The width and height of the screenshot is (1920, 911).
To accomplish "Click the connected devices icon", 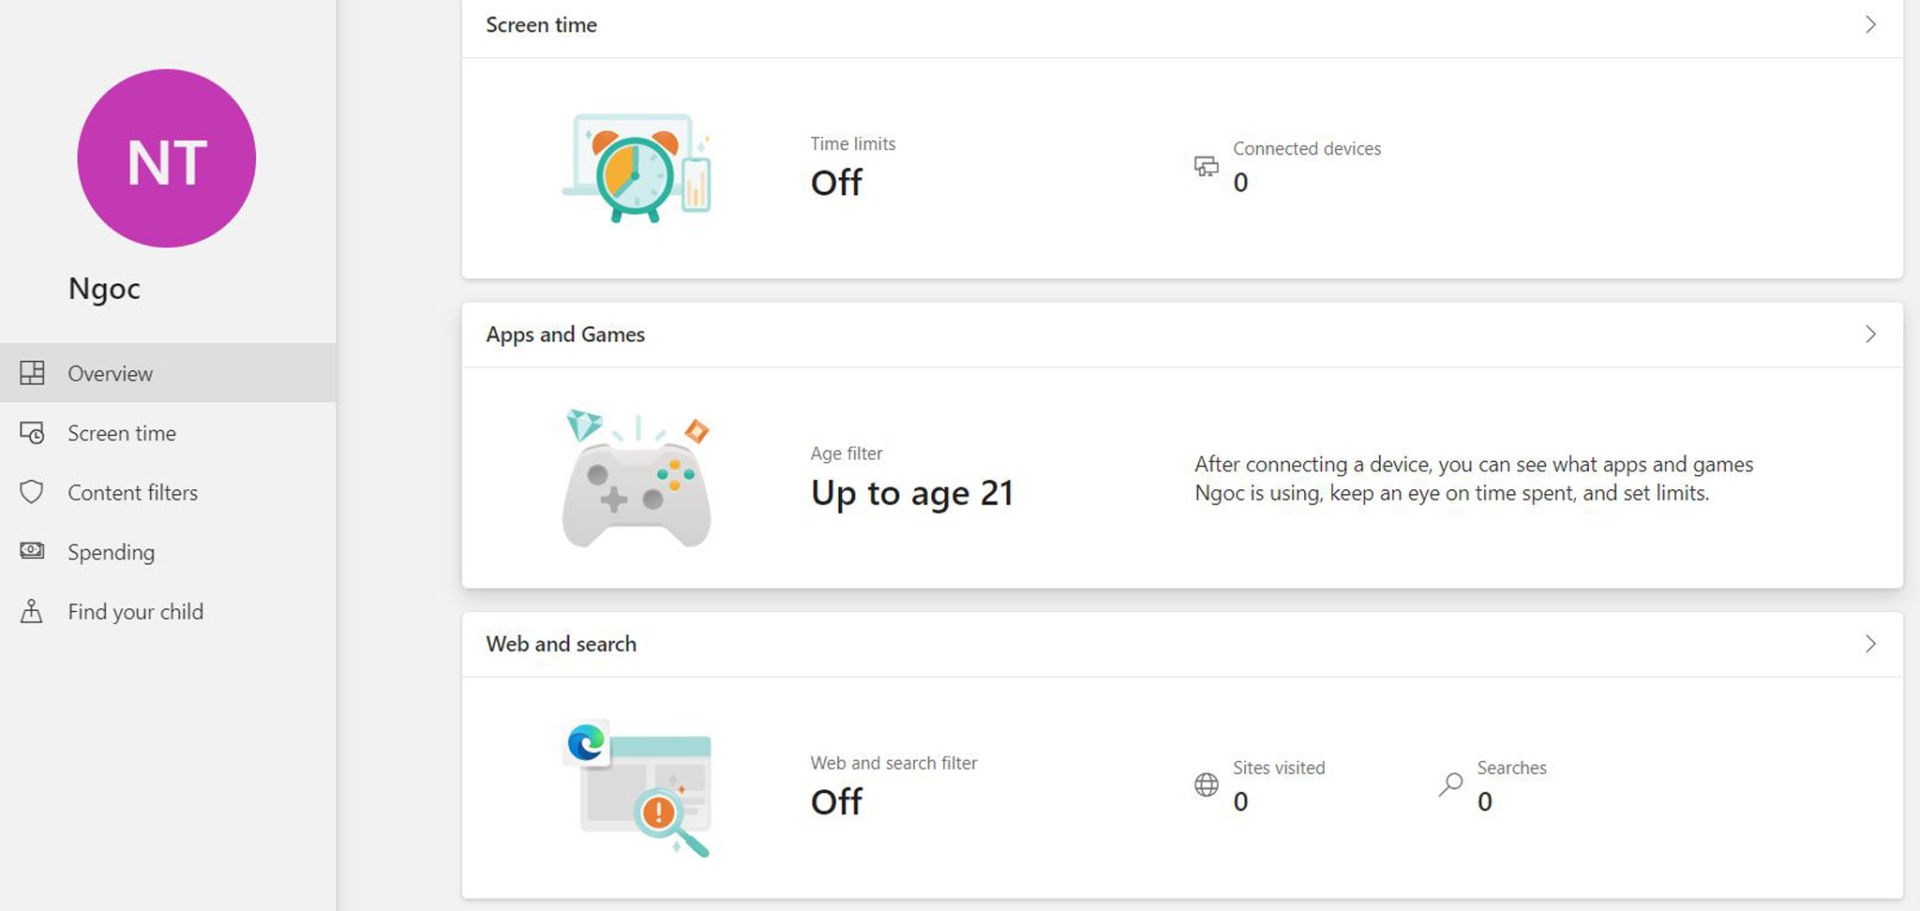I will tap(1206, 166).
